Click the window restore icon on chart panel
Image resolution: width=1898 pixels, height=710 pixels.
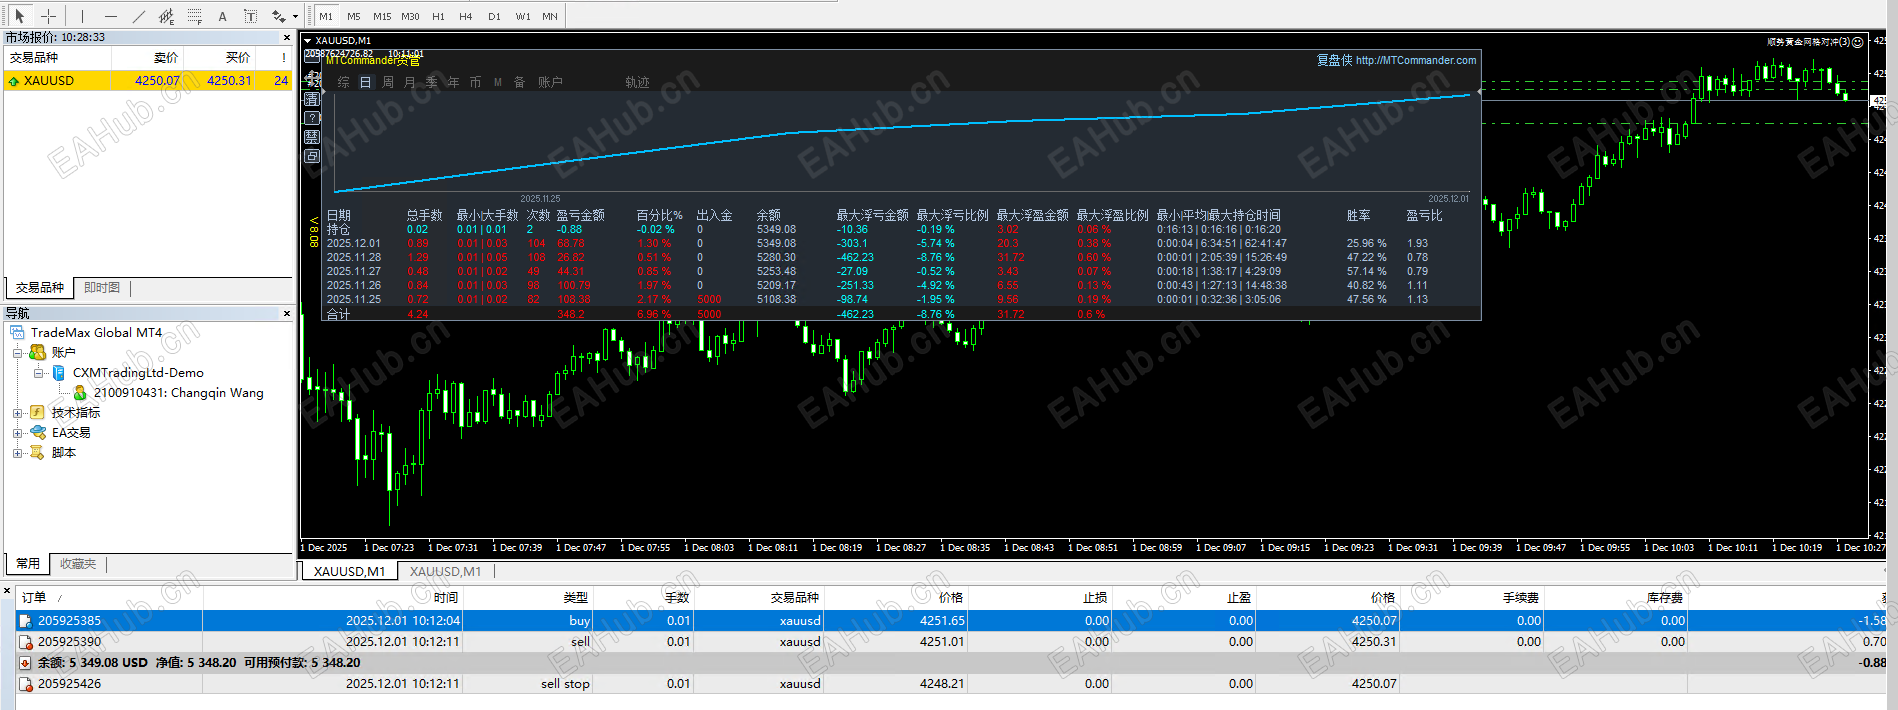[312, 156]
